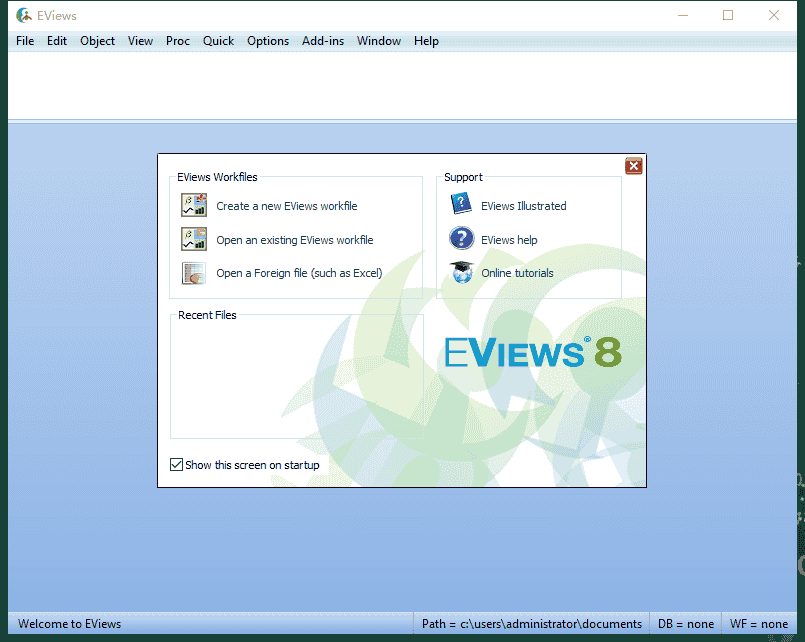Click in the command window area
Screen dimensions: 805x642
[x=400, y=85]
